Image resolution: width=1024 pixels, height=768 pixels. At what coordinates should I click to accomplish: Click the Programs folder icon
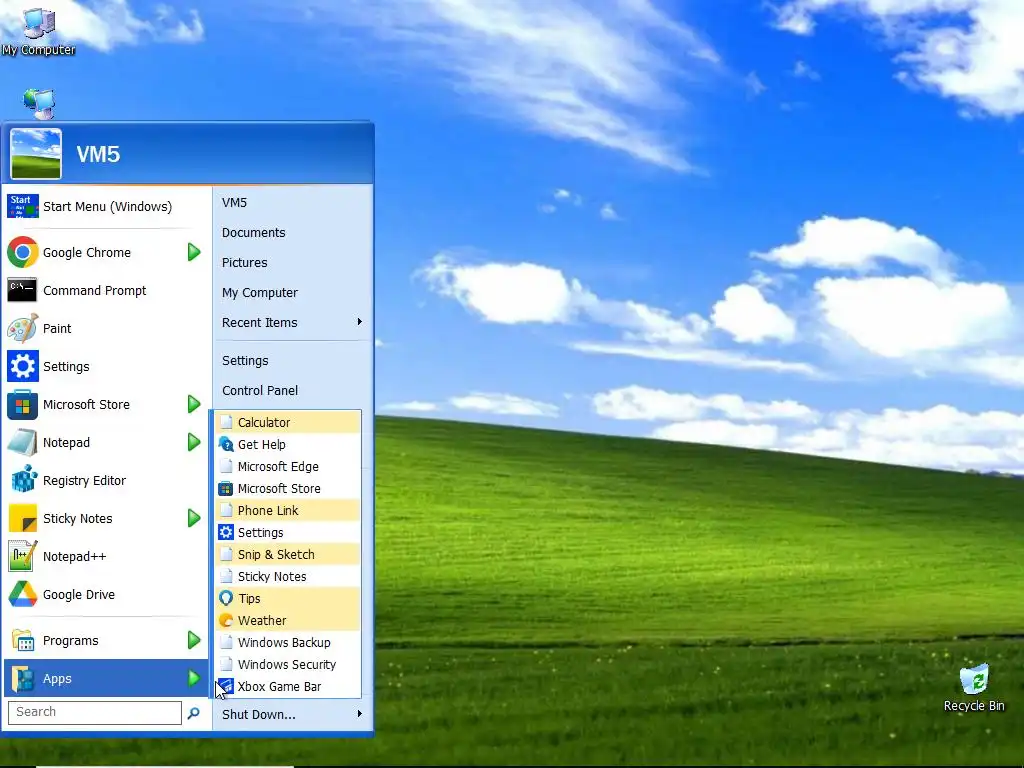pyautogui.click(x=23, y=641)
